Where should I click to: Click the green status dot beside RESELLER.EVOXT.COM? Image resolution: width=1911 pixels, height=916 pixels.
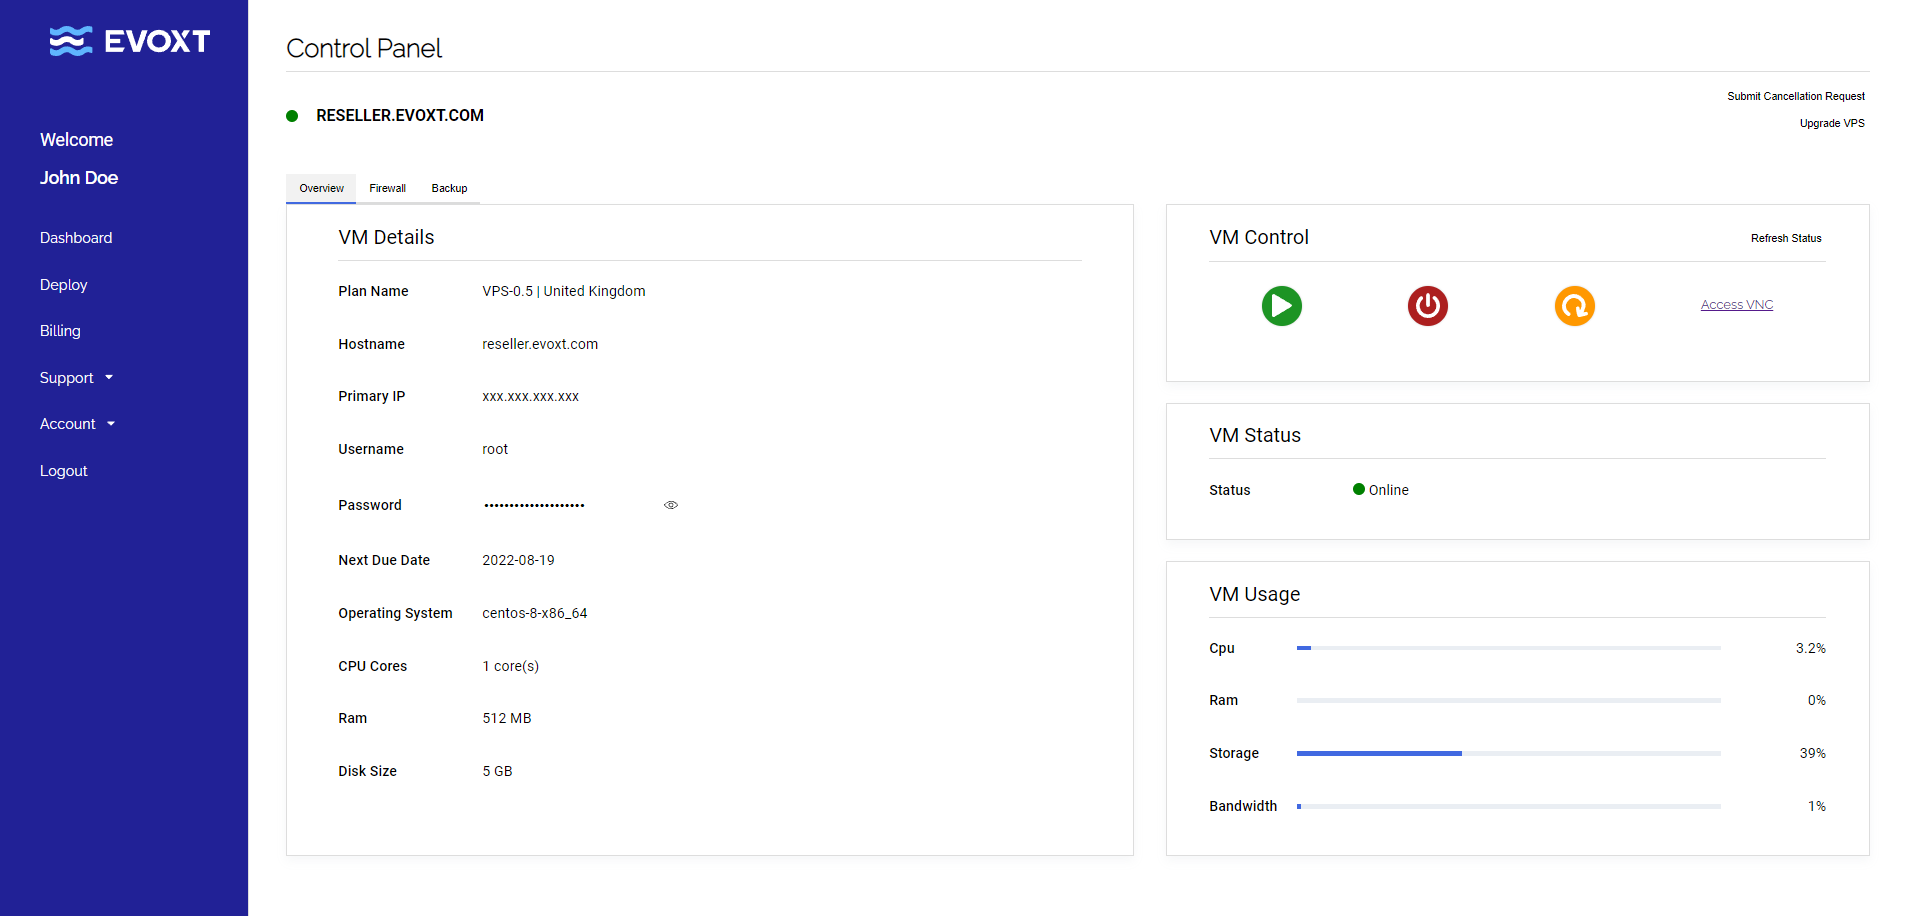(292, 116)
